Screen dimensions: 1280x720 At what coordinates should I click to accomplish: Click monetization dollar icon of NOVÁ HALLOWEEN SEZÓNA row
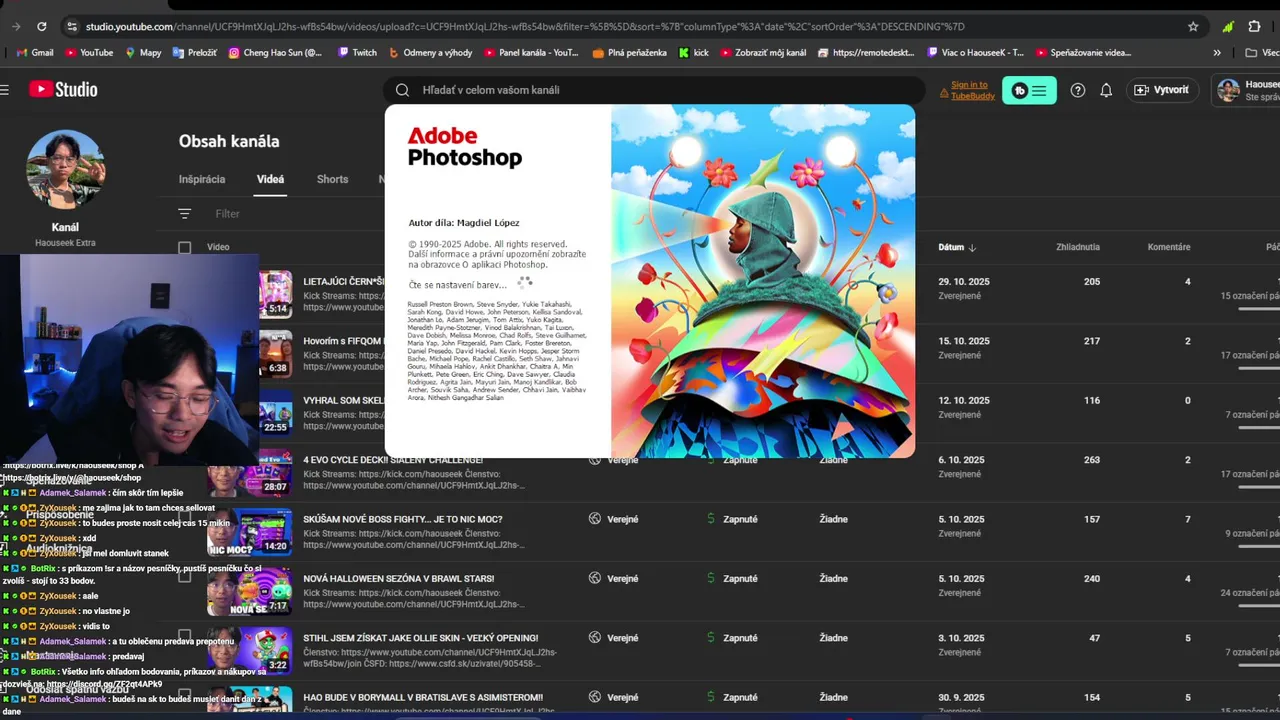point(711,578)
